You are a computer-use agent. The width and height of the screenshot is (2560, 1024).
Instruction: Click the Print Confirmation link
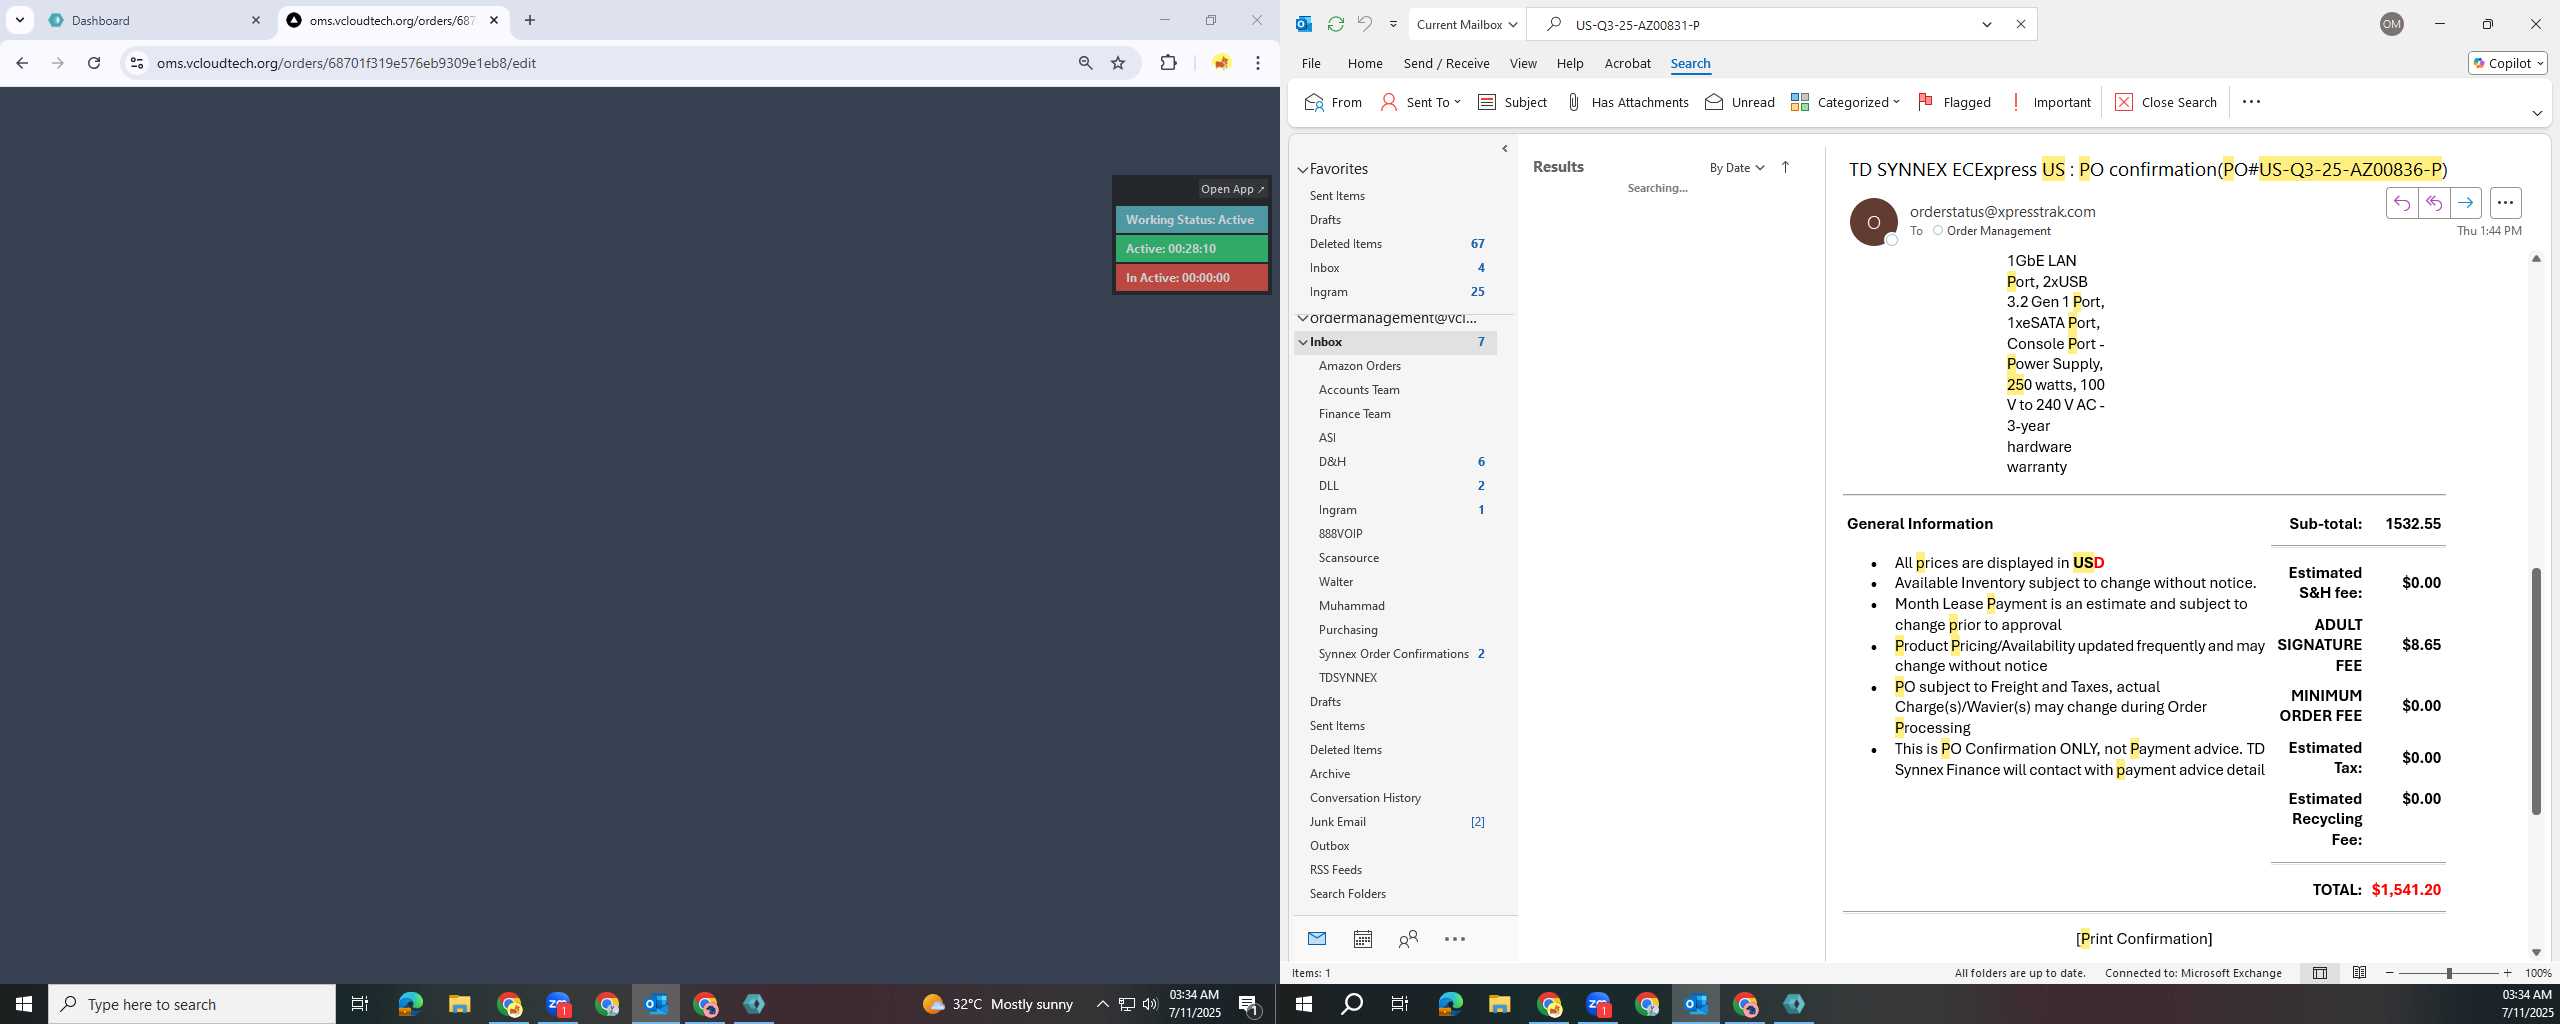point(2144,939)
